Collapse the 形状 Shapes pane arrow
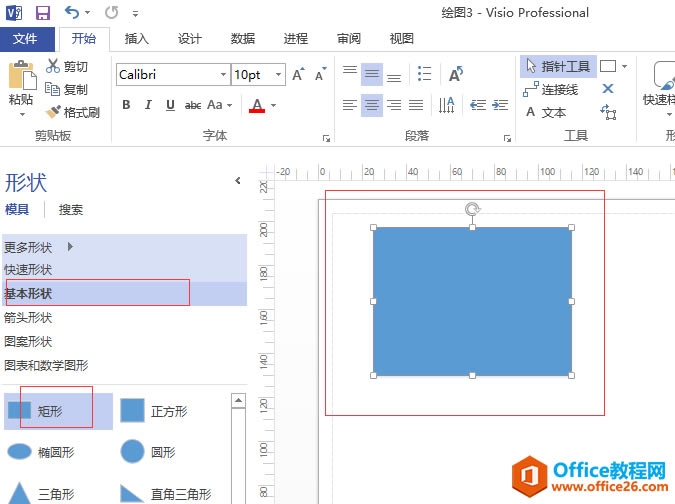Screen dimensions: 675x504 [x=238, y=181]
